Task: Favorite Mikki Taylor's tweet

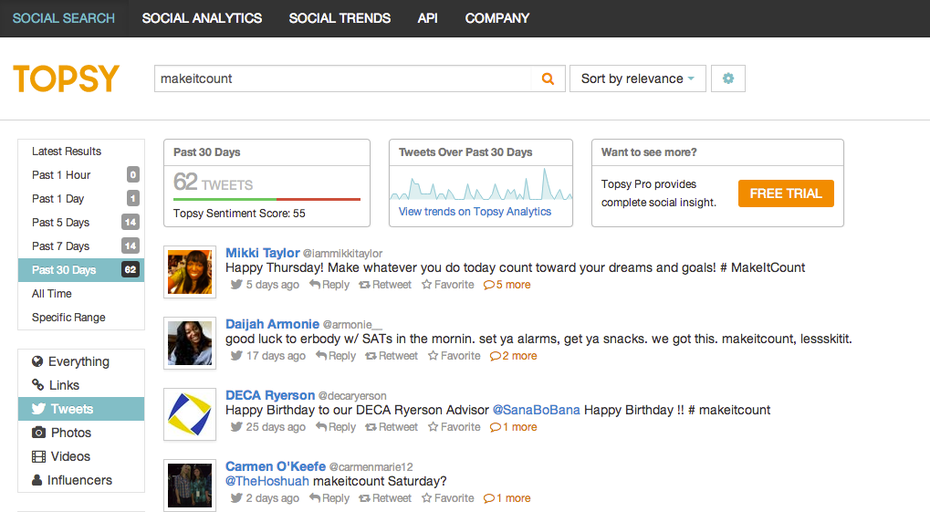Action: [448, 285]
